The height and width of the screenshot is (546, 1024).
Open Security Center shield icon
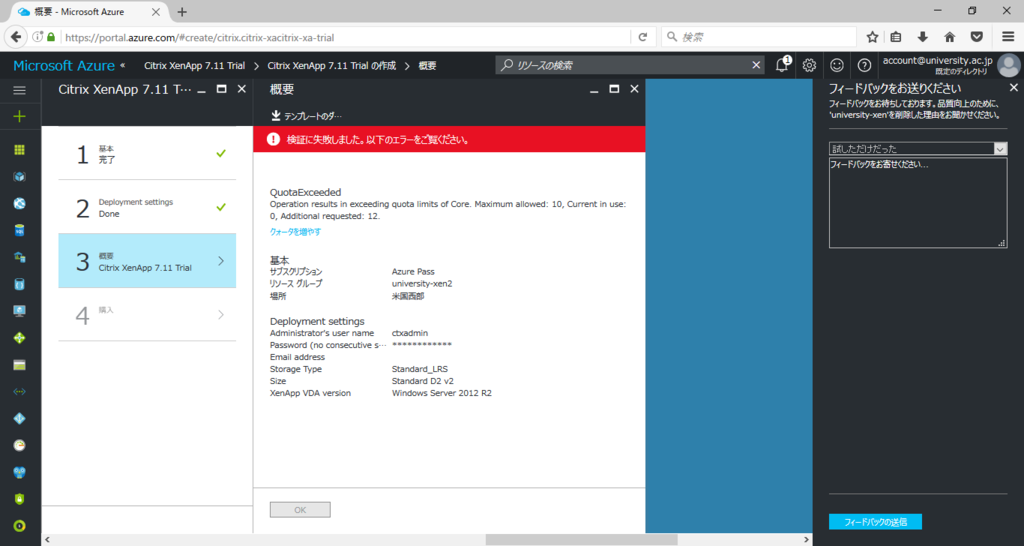[20, 499]
